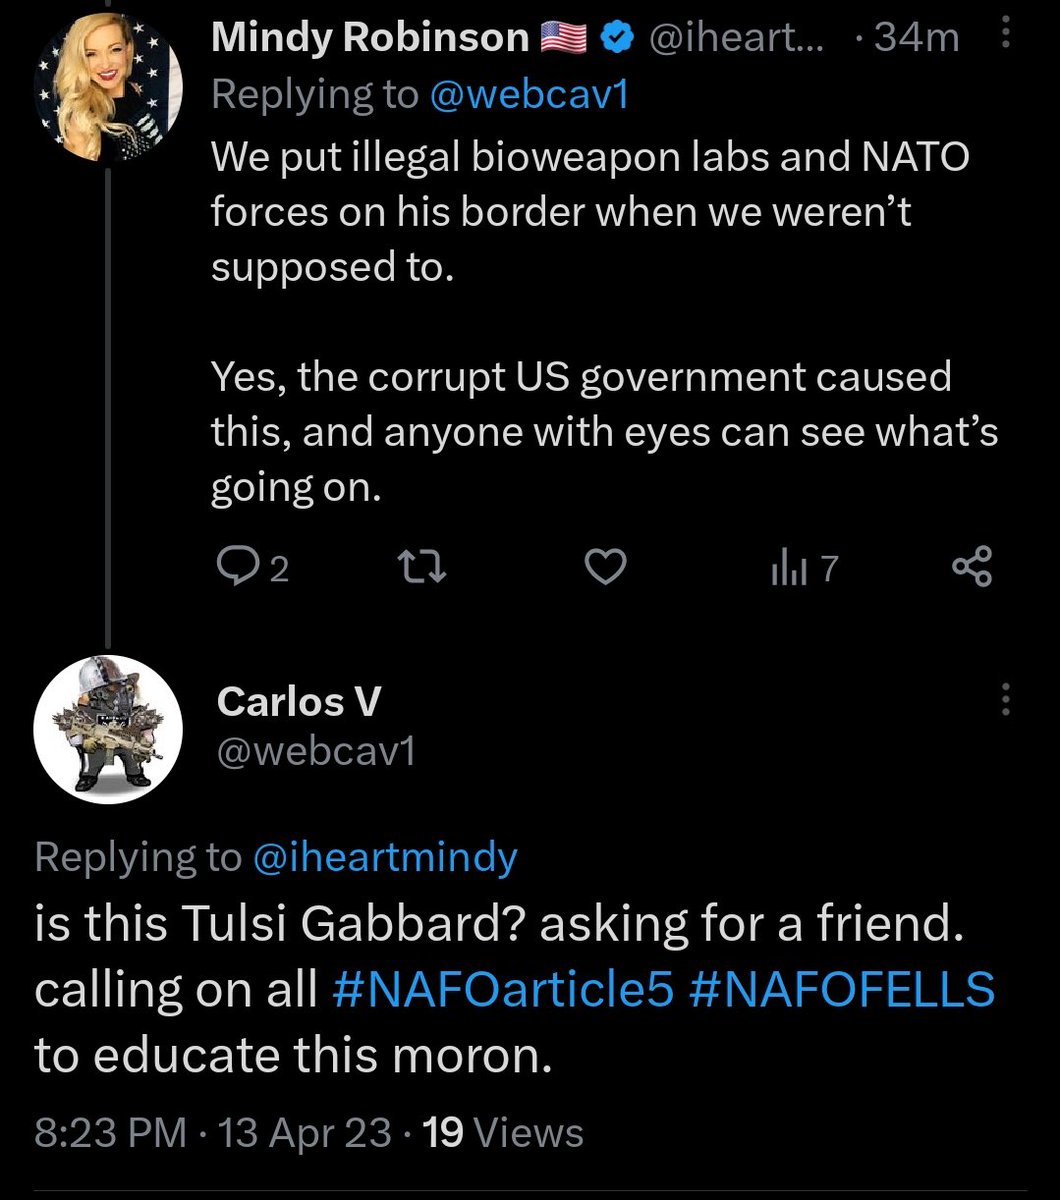Share Mindy Robinson's tweet via share icon
Image resolution: width=1060 pixels, height=1200 pixels.
point(971,567)
